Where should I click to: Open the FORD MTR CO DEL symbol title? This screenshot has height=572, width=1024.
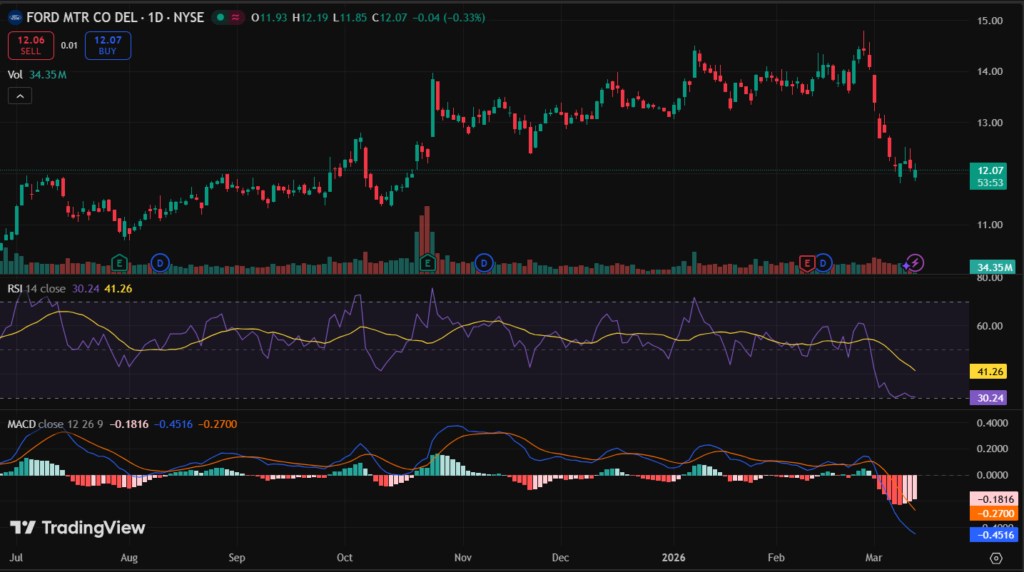(88, 17)
